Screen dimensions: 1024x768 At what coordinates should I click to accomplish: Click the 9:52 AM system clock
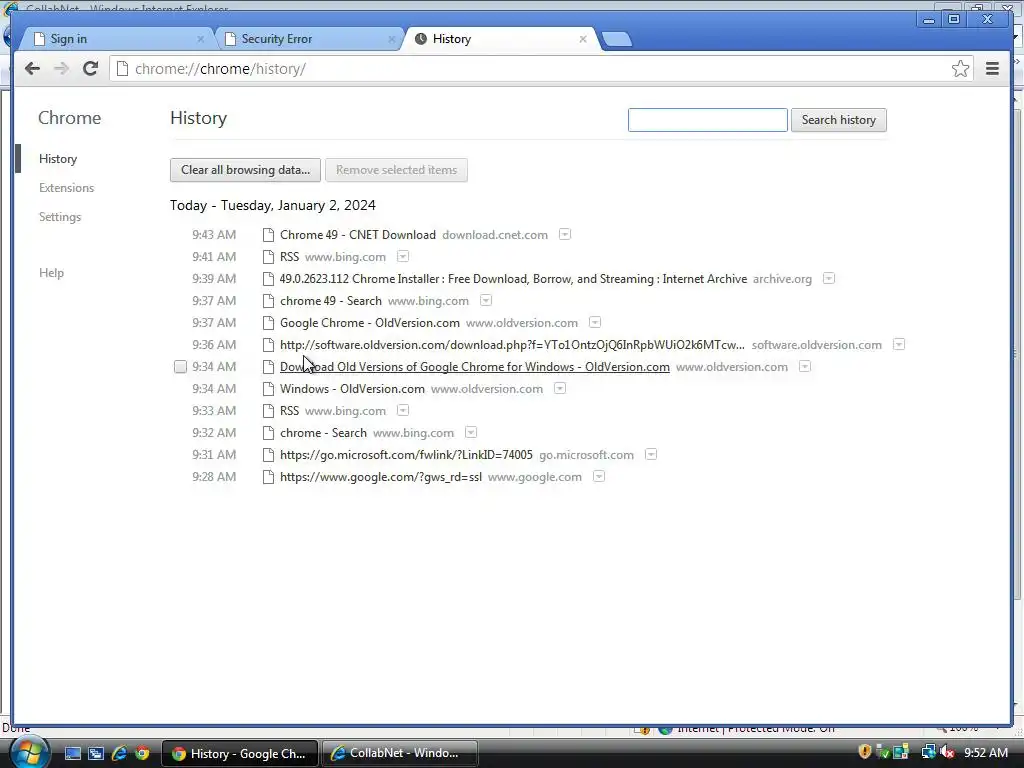[985, 752]
